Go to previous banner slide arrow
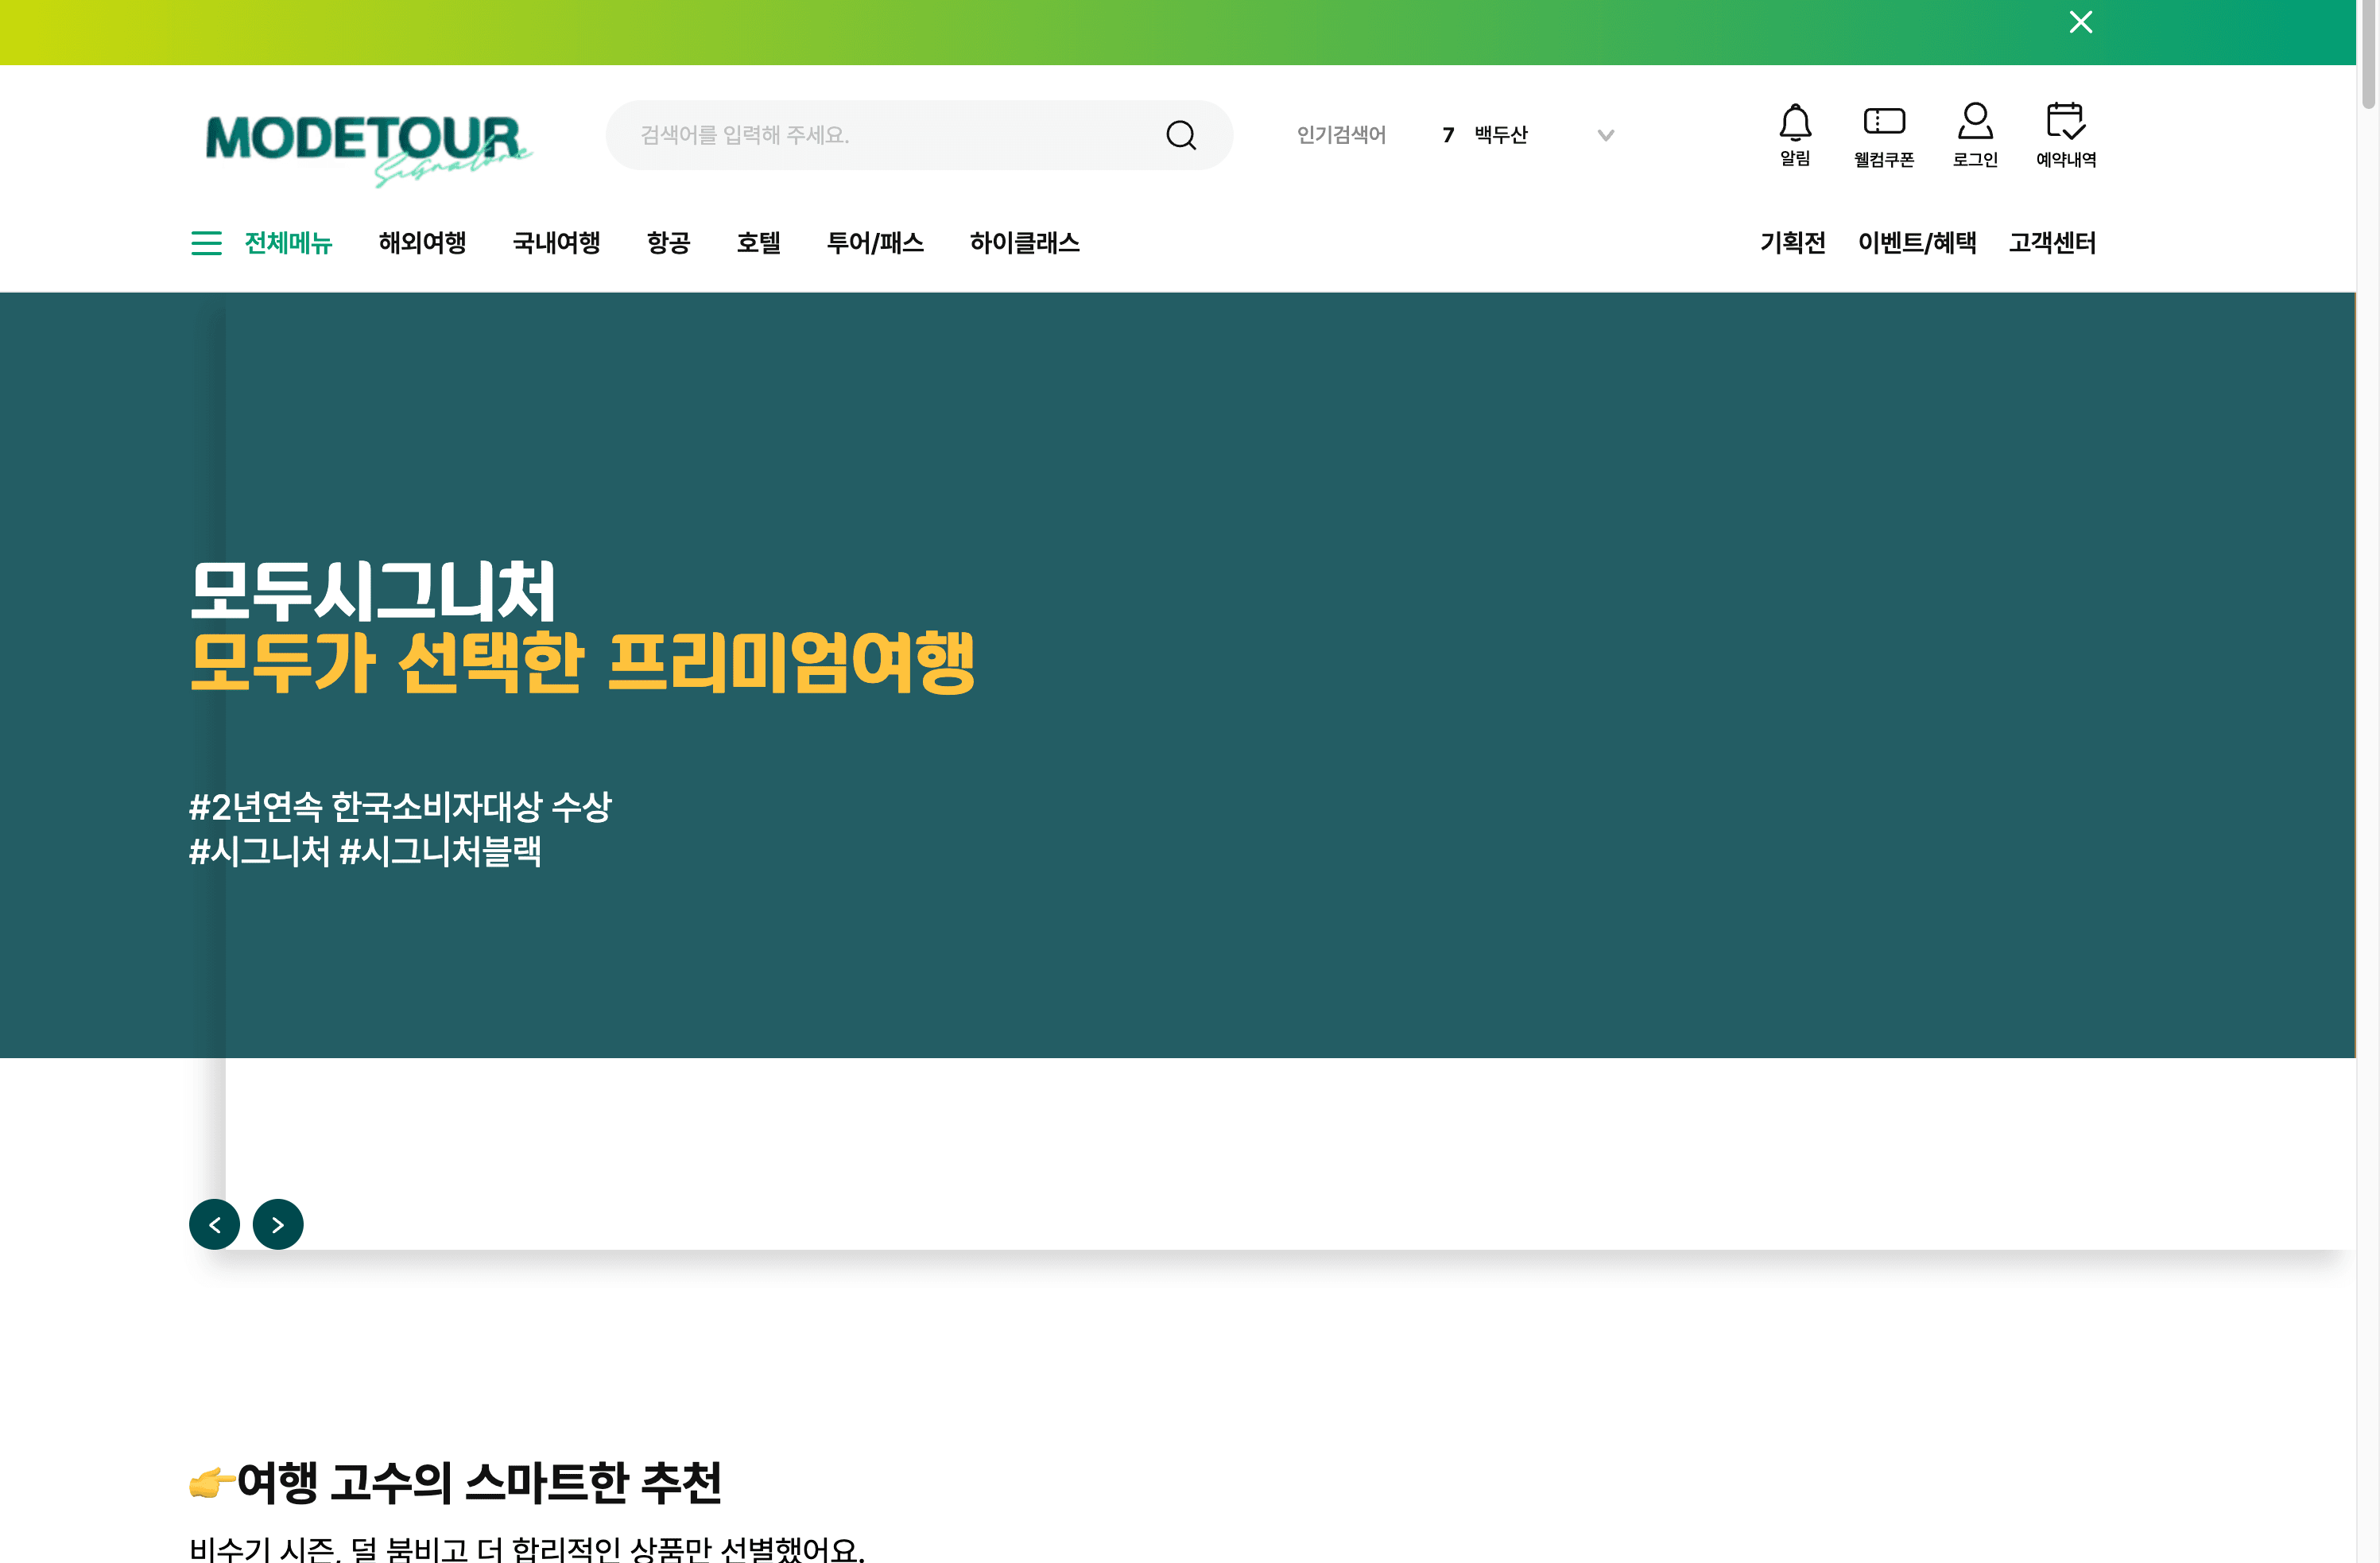Viewport: 2380px width, 1563px height. click(x=214, y=1224)
